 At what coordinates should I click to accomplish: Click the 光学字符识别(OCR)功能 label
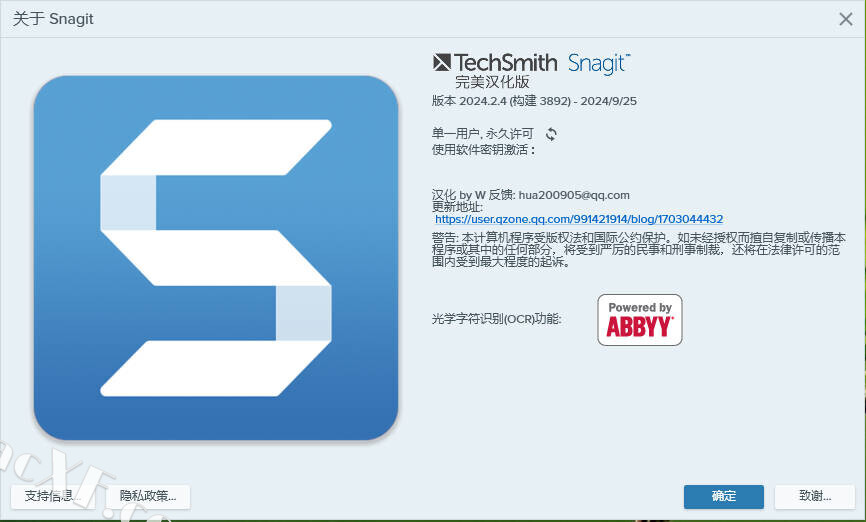(497, 319)
